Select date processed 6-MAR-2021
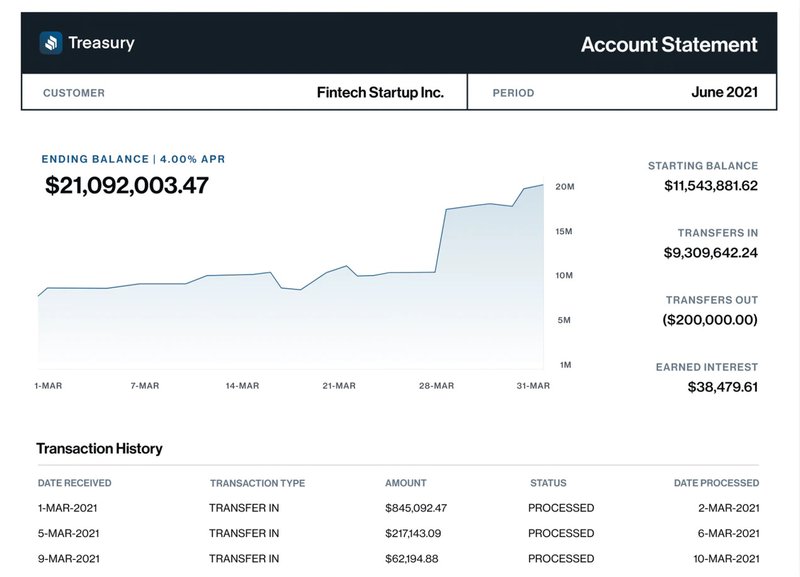Image resolution: width=800 pixels, height=577 pixels. click(729, 534)
